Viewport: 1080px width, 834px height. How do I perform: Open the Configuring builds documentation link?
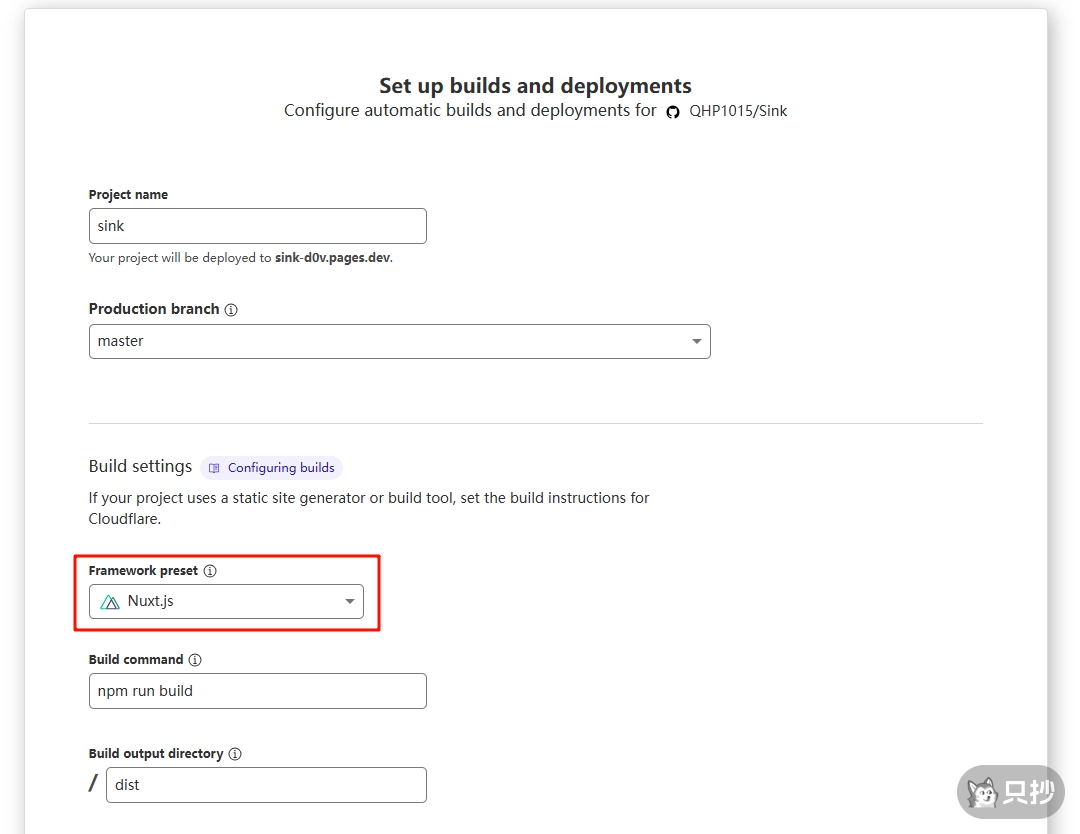pos(280,468)
